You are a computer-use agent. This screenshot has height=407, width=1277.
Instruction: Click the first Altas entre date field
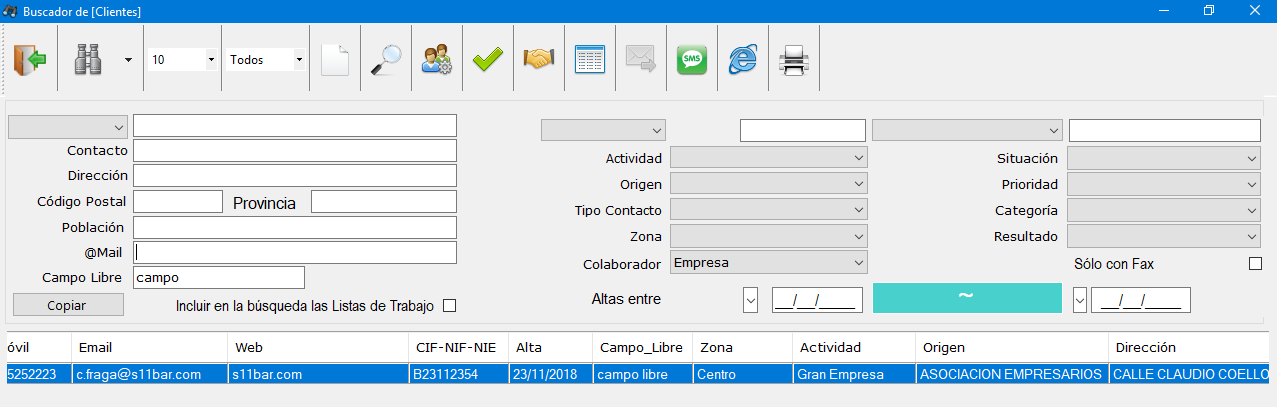click(x=817, y=299)
